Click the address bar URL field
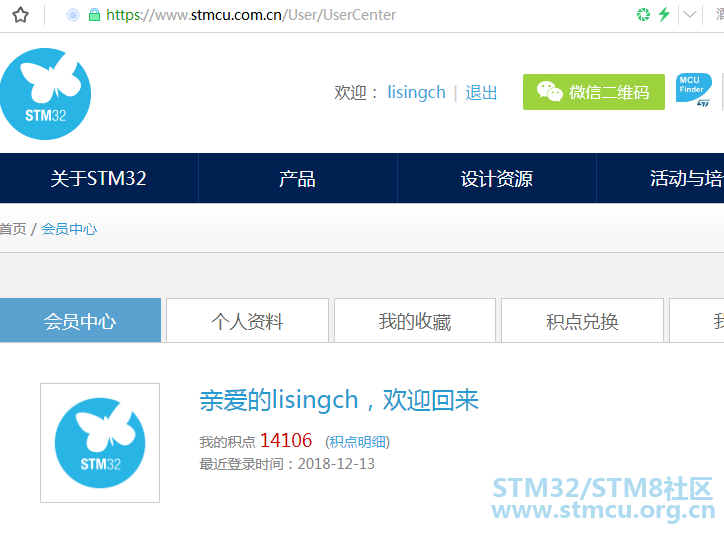This screenshot has height=533, width=724. (251, 15)
